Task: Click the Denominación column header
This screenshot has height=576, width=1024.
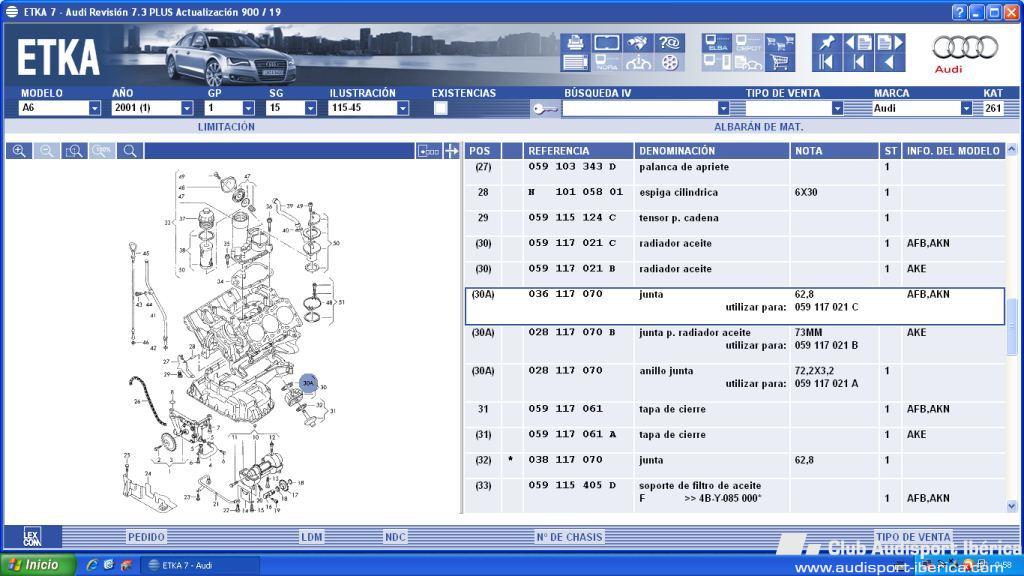Action: tap(712, 151)
